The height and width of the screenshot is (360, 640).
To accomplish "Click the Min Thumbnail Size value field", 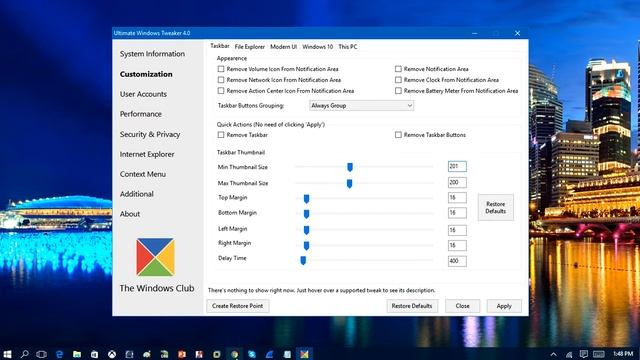I will click(x=457, y=167).
